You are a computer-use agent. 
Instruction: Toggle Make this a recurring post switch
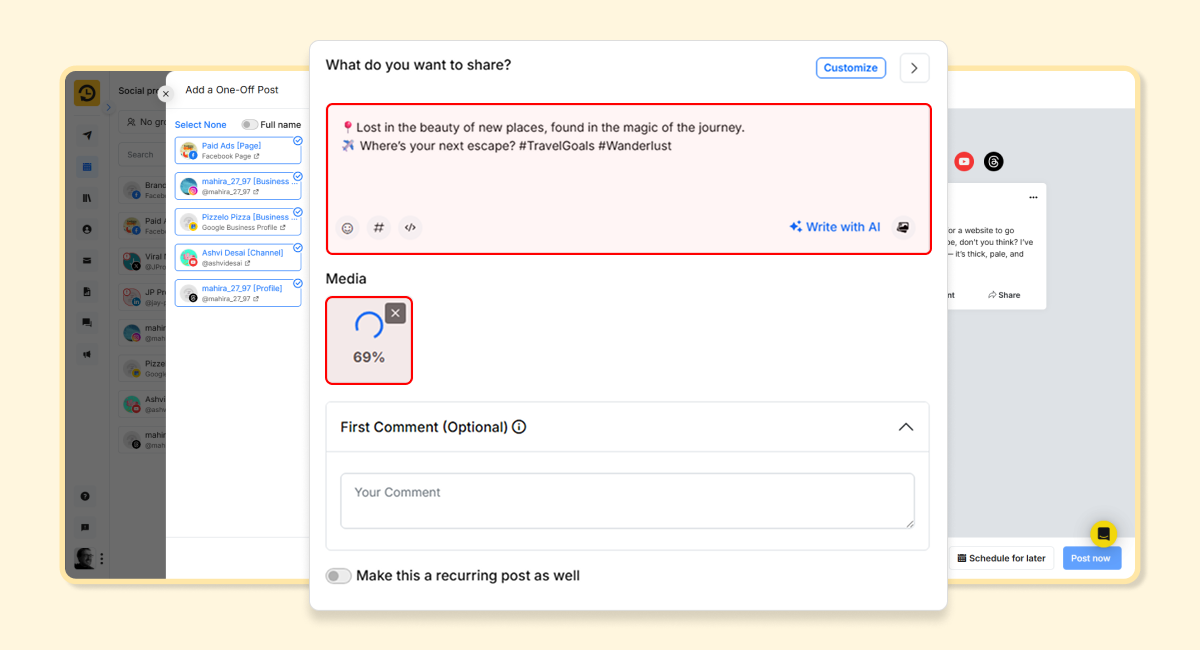(x=339, y=576)
